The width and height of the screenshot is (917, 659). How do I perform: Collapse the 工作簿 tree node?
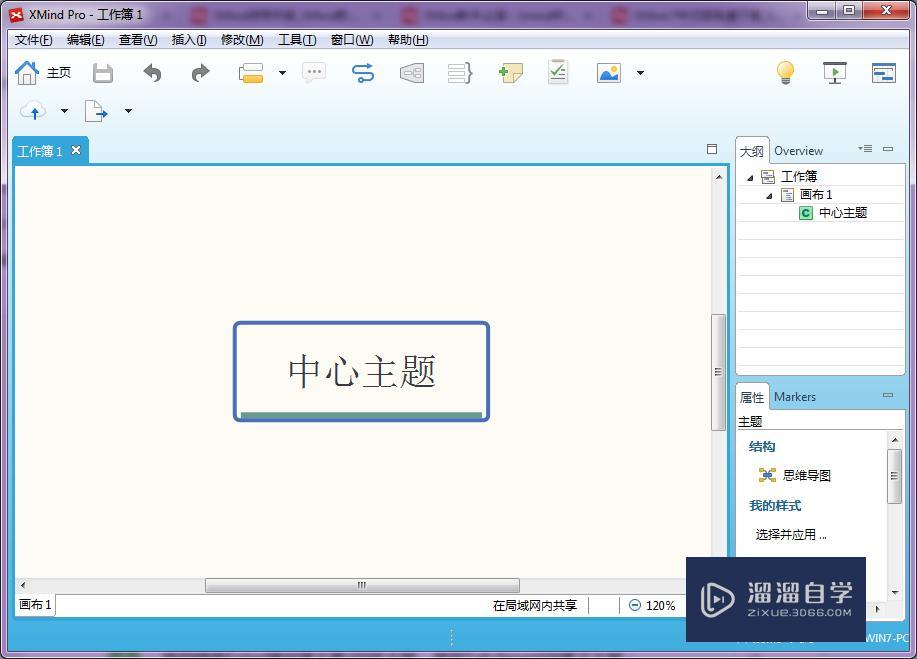tap(750, 178)
